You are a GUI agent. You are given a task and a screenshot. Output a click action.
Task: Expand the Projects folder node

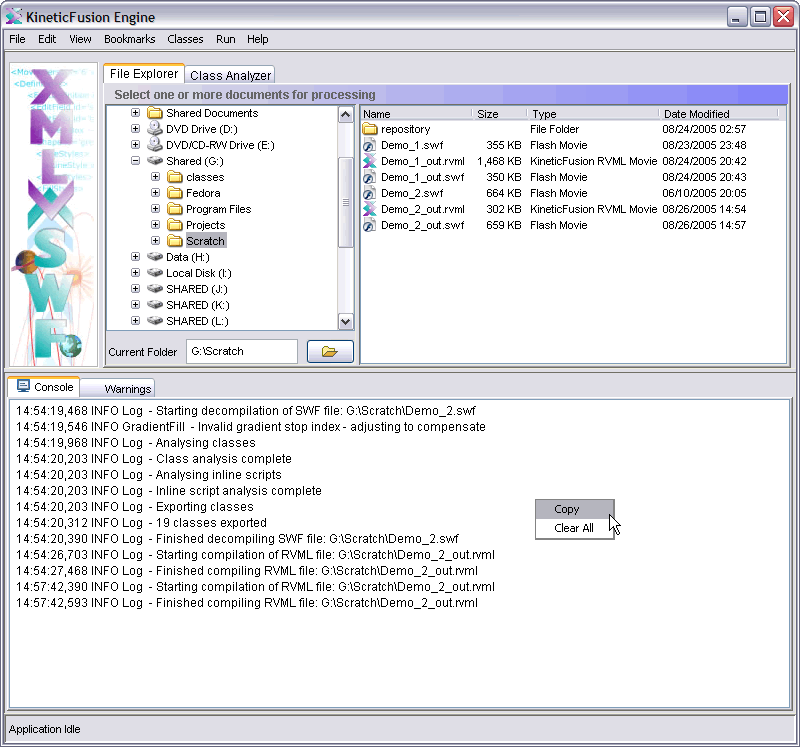click(x=156, y=225)
